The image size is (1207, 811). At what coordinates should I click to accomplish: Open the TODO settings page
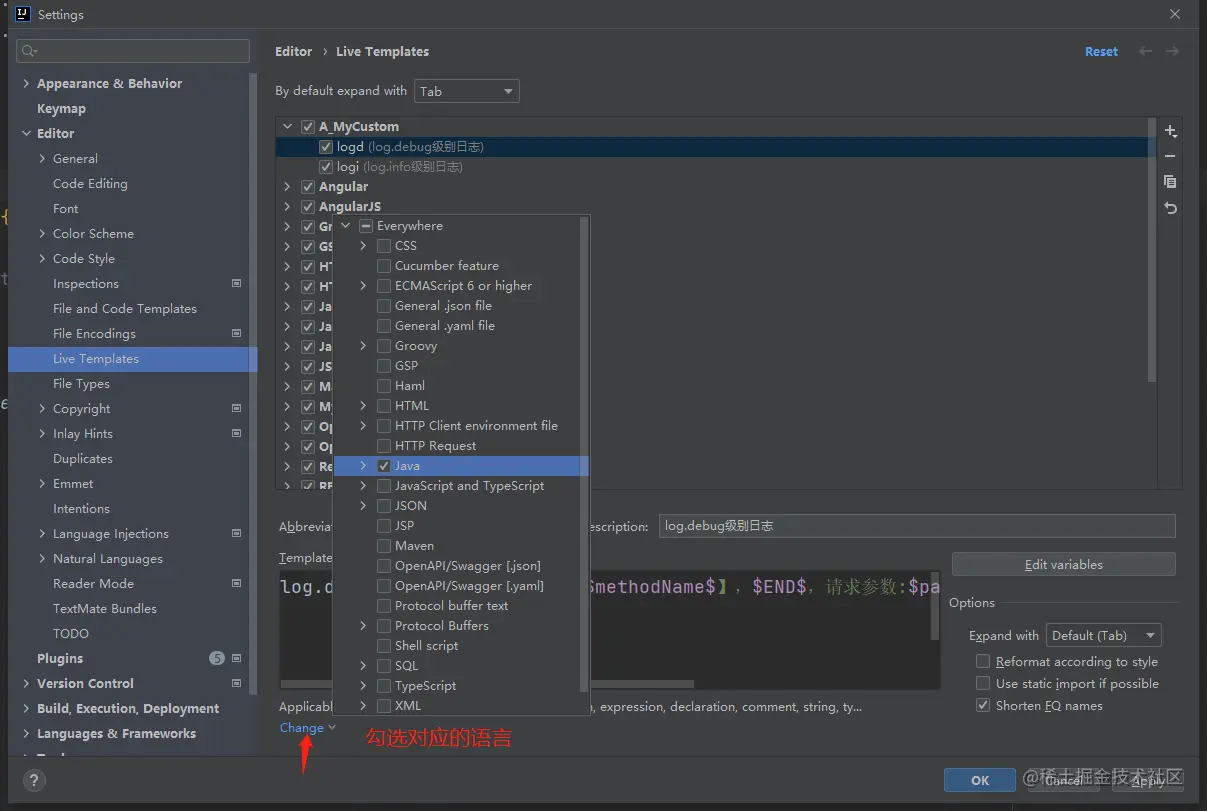tap(71, 634)
